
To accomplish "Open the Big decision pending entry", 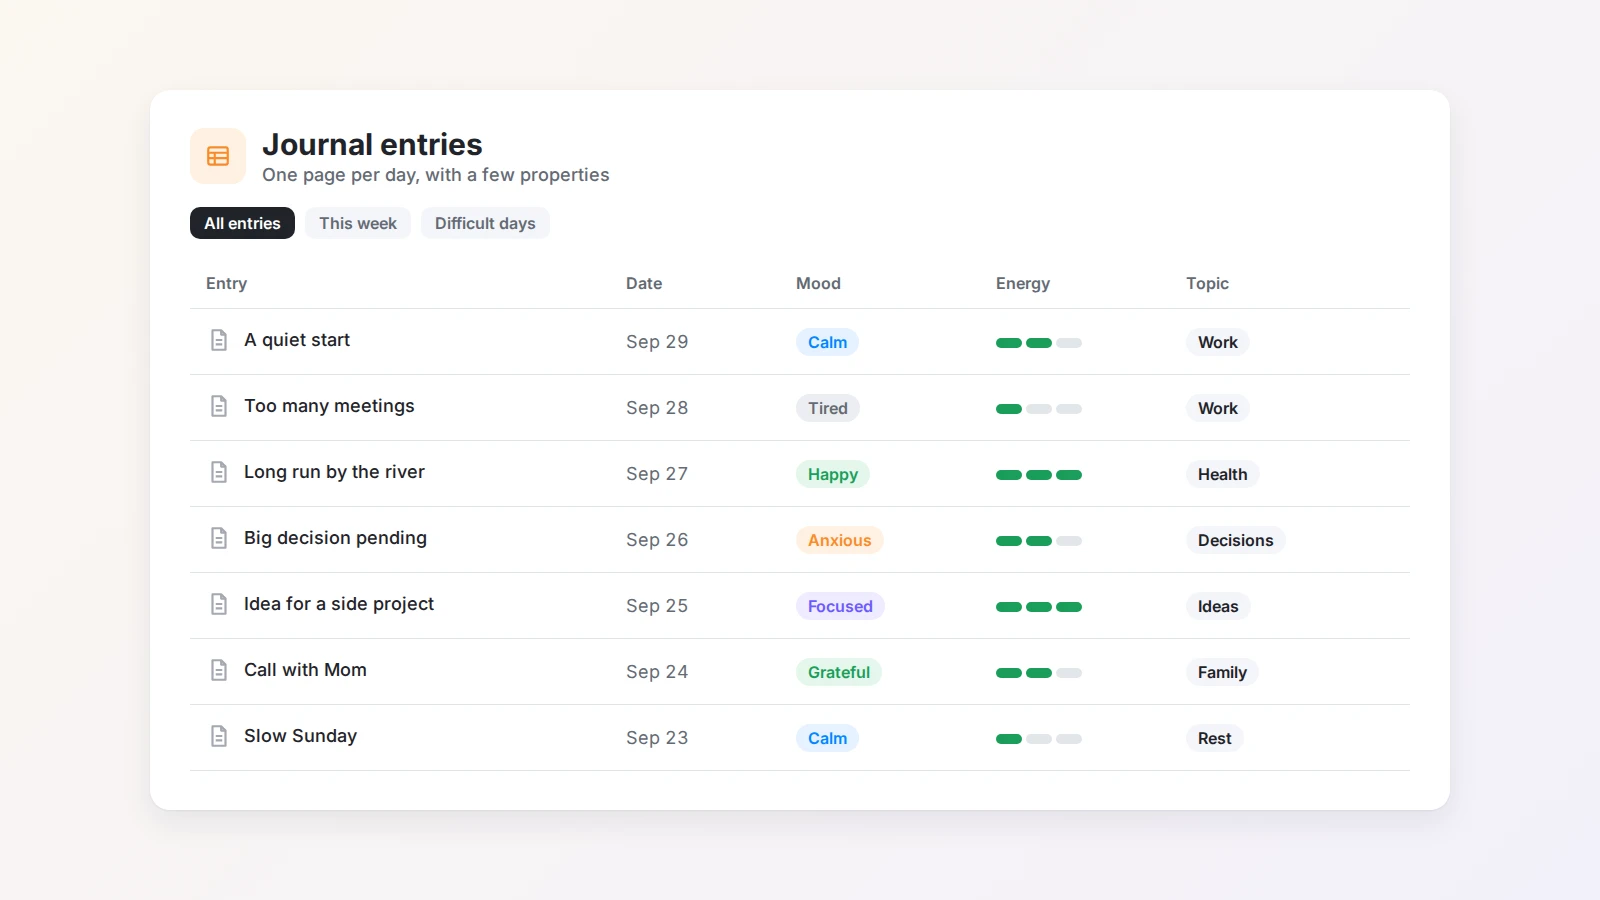I will (x=335, y=538).
